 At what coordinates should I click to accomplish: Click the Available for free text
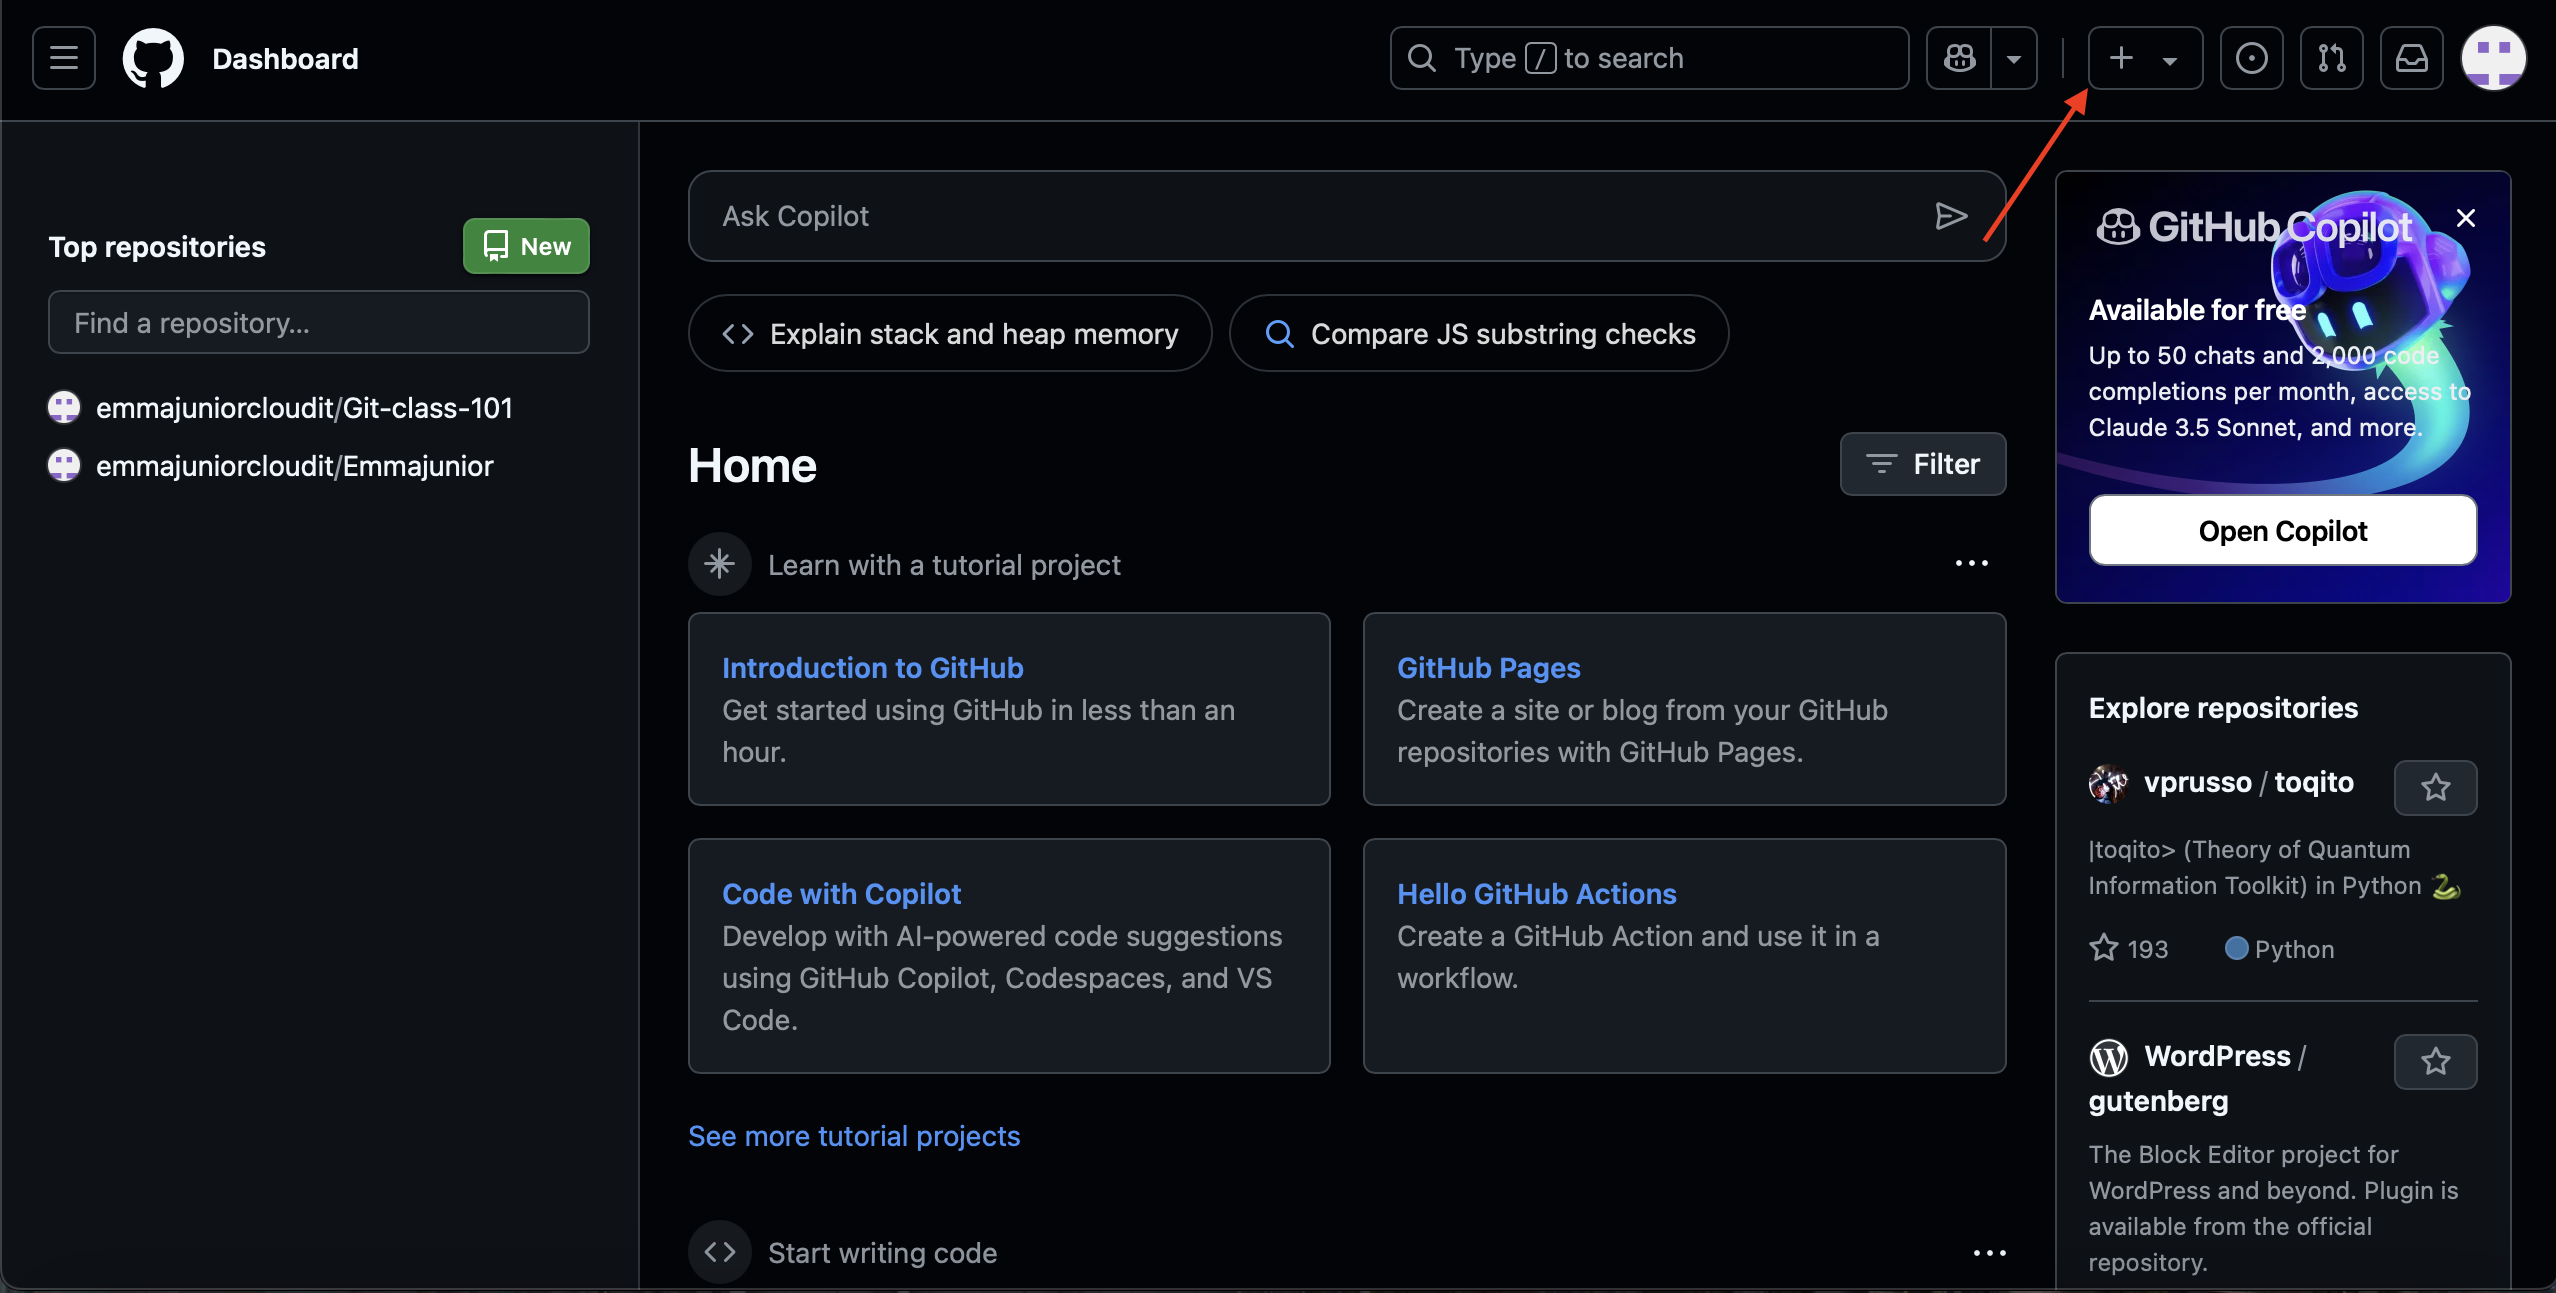[x=2197, y=310]
